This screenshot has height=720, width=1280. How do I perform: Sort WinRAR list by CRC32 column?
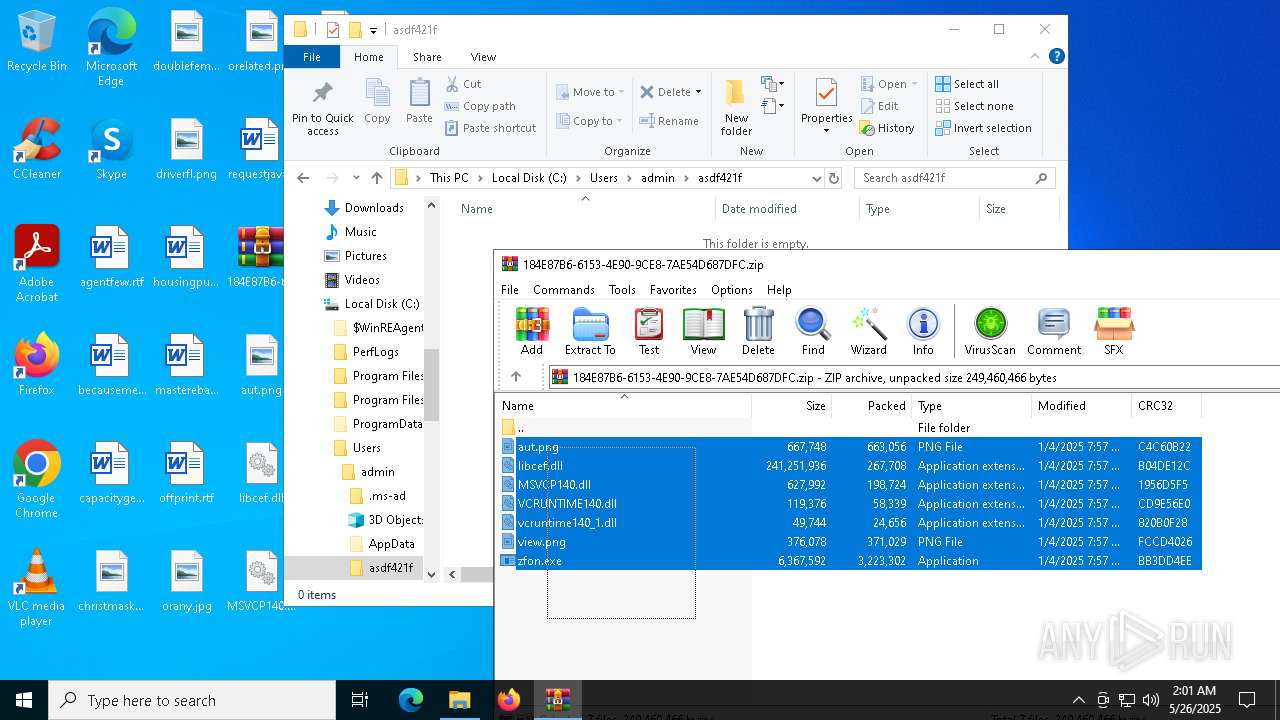point(1166,406)
